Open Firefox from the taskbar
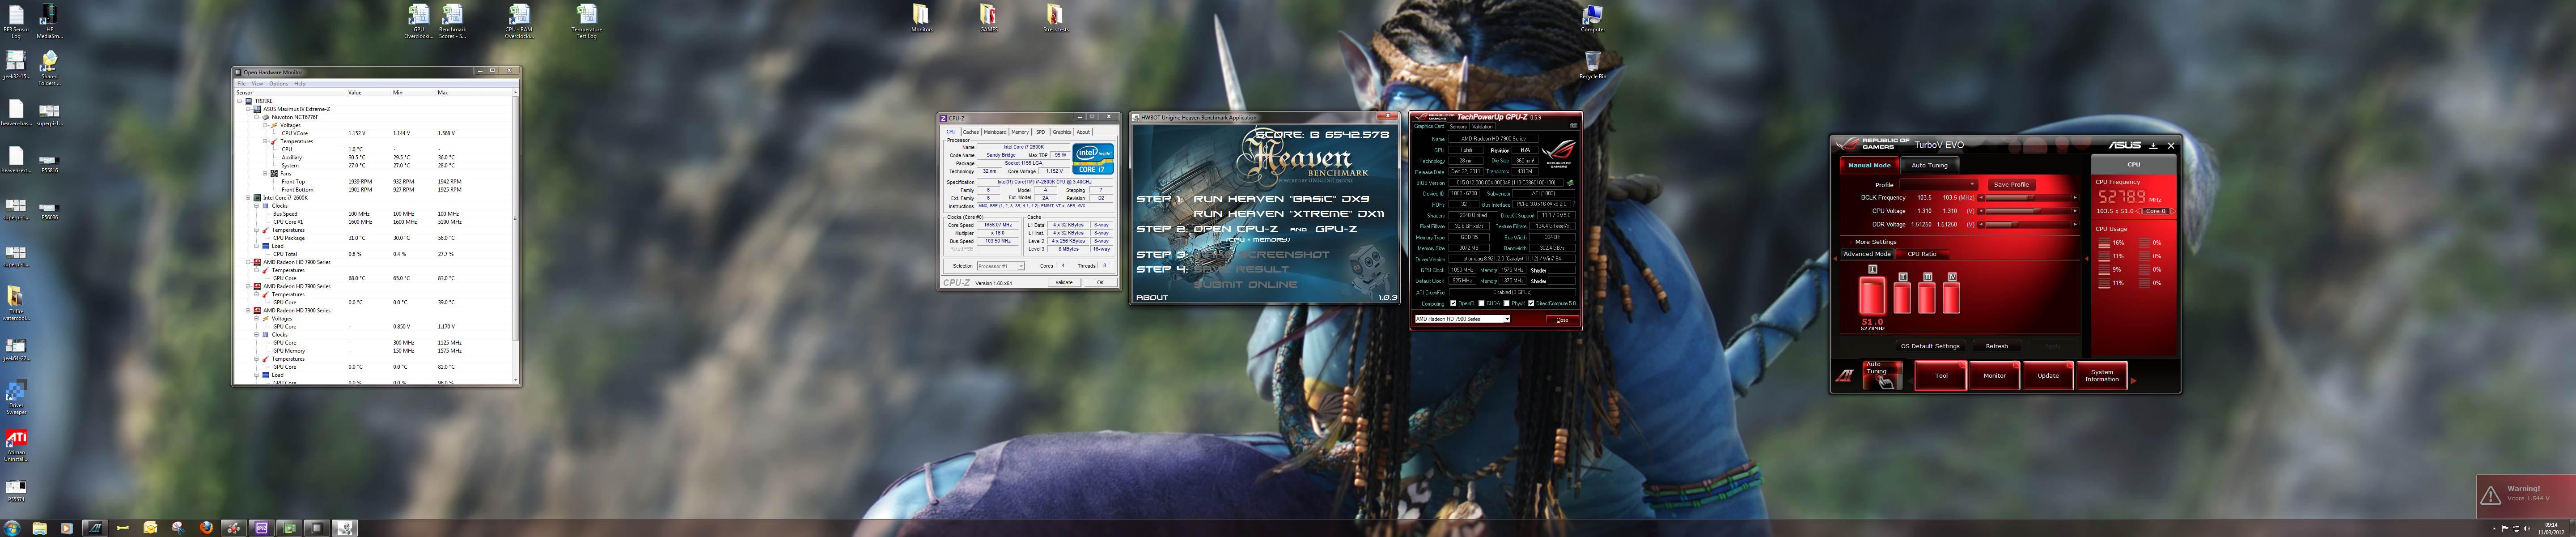This screenshot has width=2576, height=537. 206,528
